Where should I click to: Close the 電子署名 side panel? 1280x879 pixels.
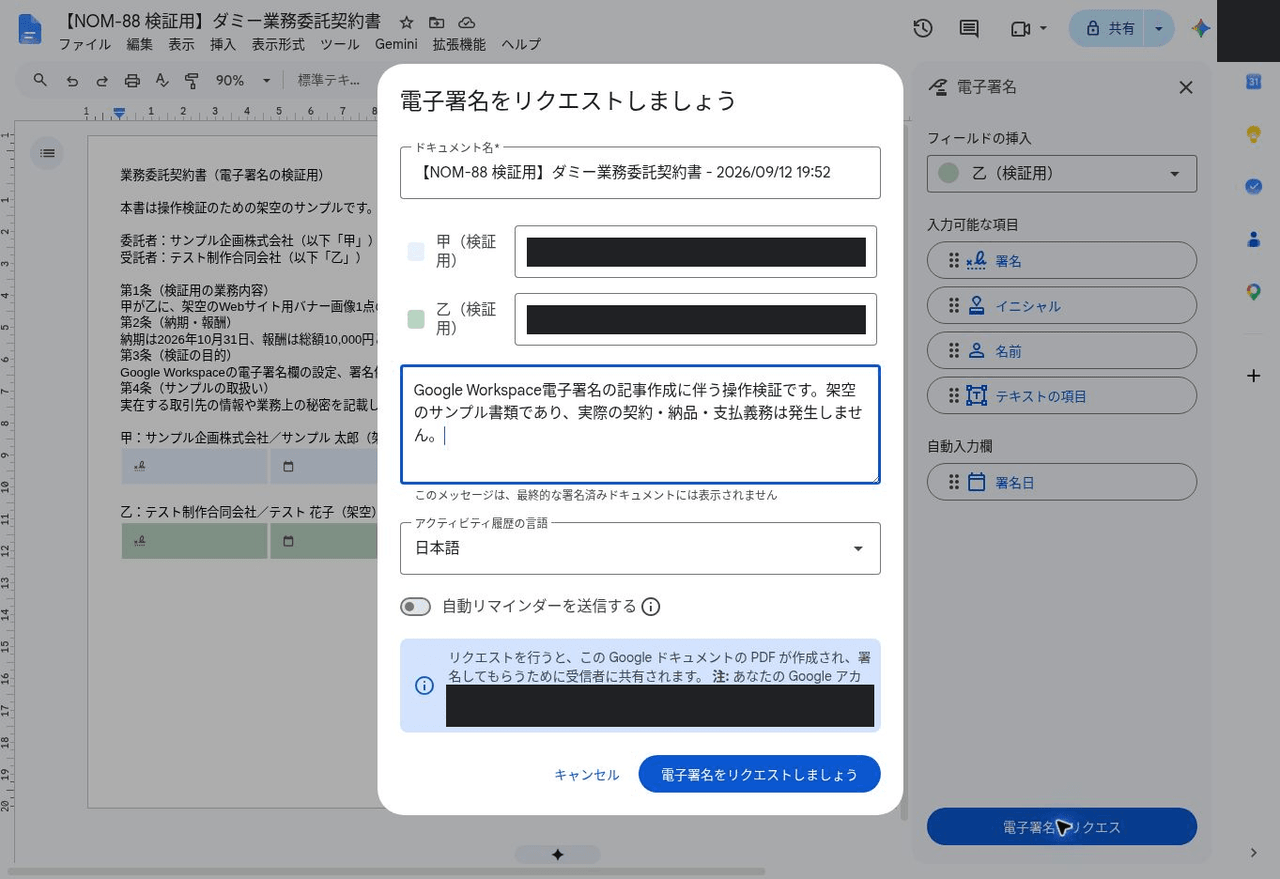[x=1186, y=87]
